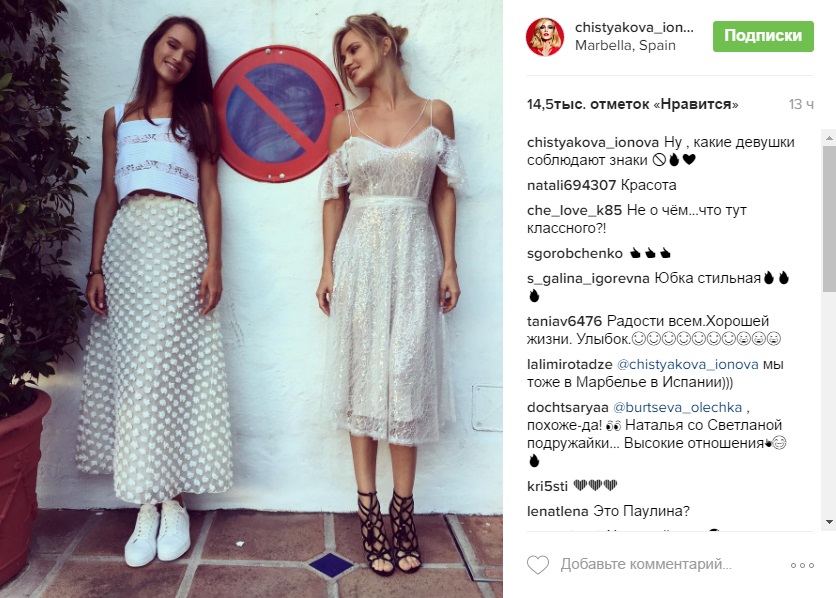The image size is (836, 598).
Task: Click the heart like icon
Action: tap(537, 564)
